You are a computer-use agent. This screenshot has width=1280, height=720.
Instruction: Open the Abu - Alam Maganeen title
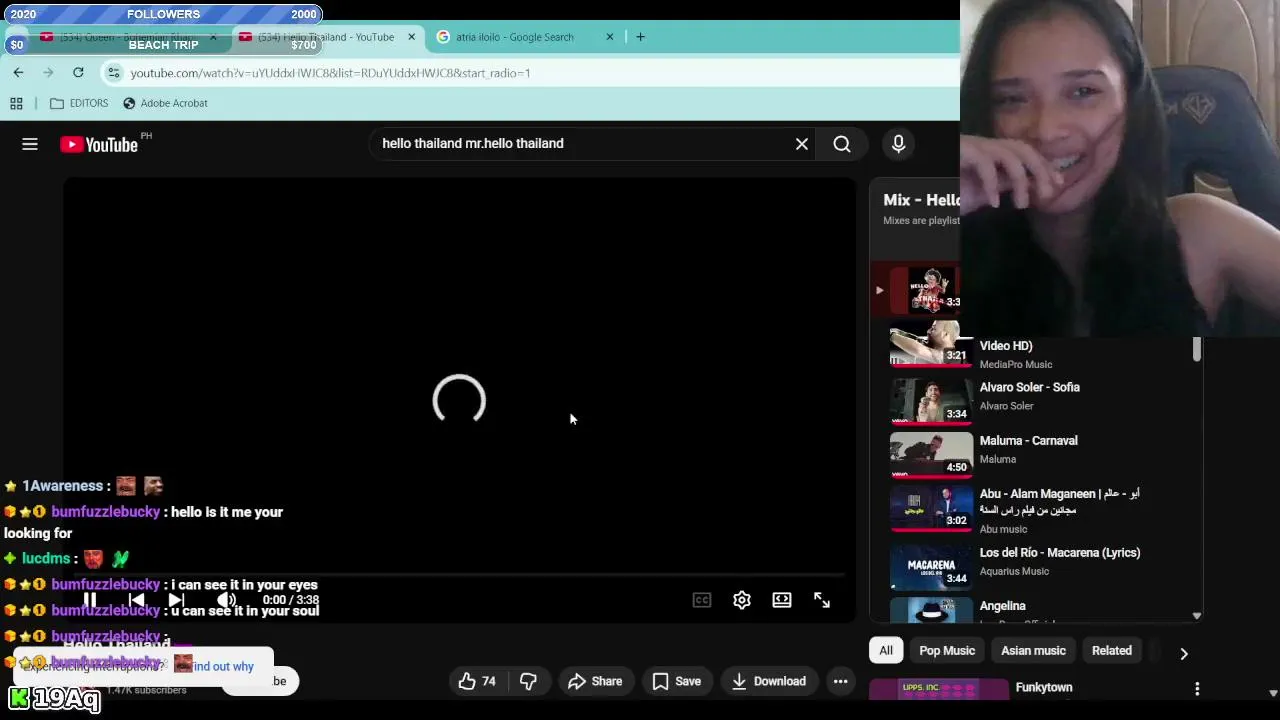(x=1060, y=501)
